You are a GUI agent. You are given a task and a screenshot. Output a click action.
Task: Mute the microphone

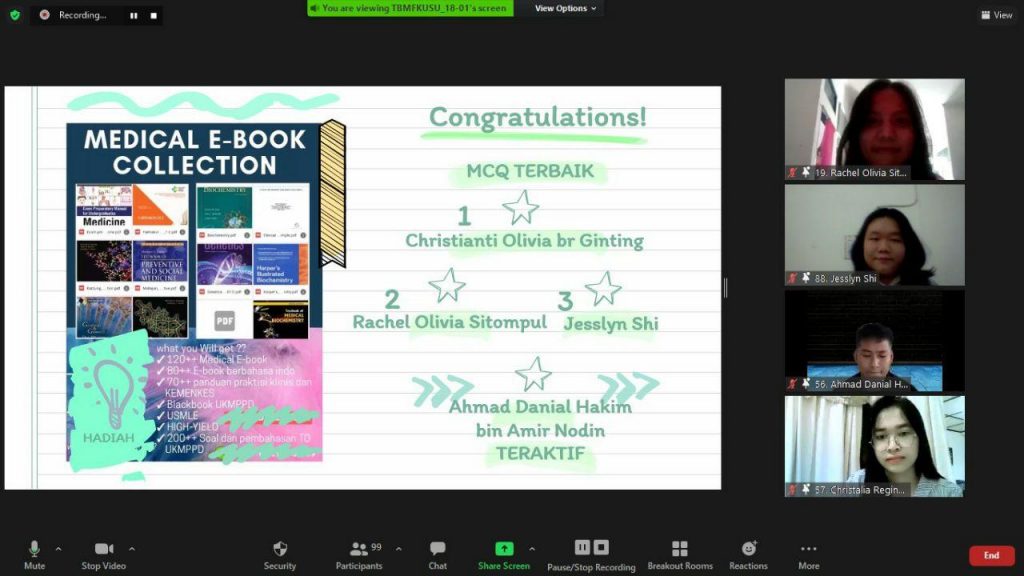(x=34, y=554)
